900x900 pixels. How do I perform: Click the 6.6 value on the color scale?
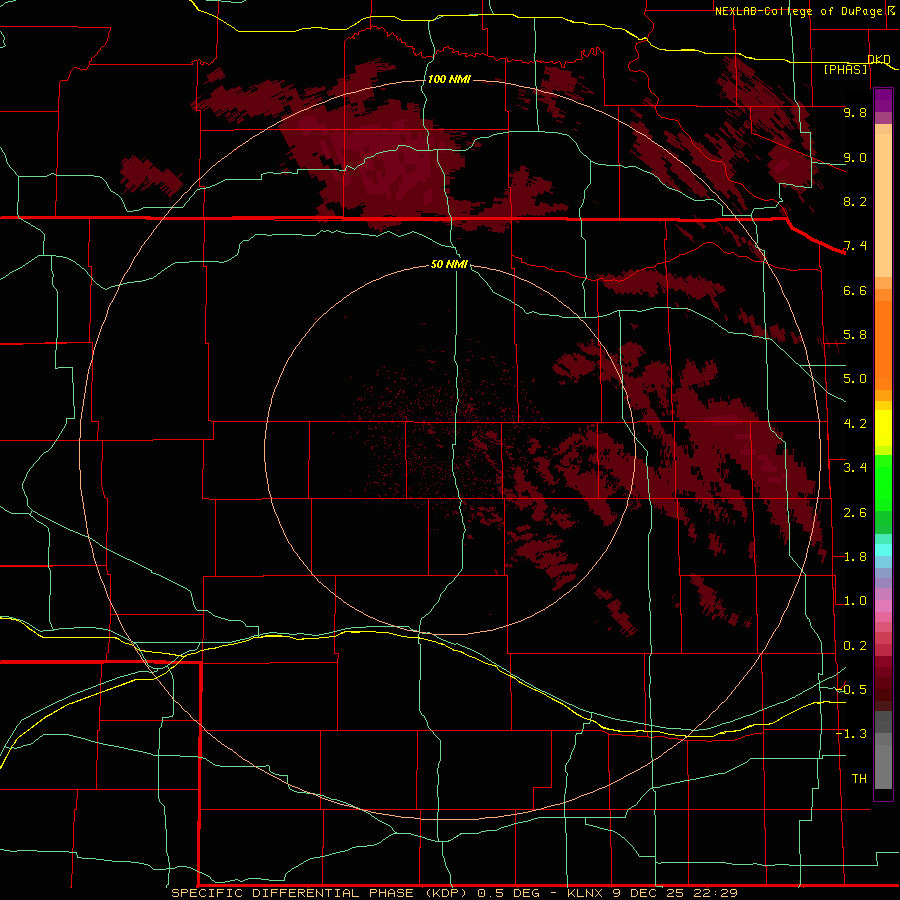pyautogui.click(x=855, y=290)
